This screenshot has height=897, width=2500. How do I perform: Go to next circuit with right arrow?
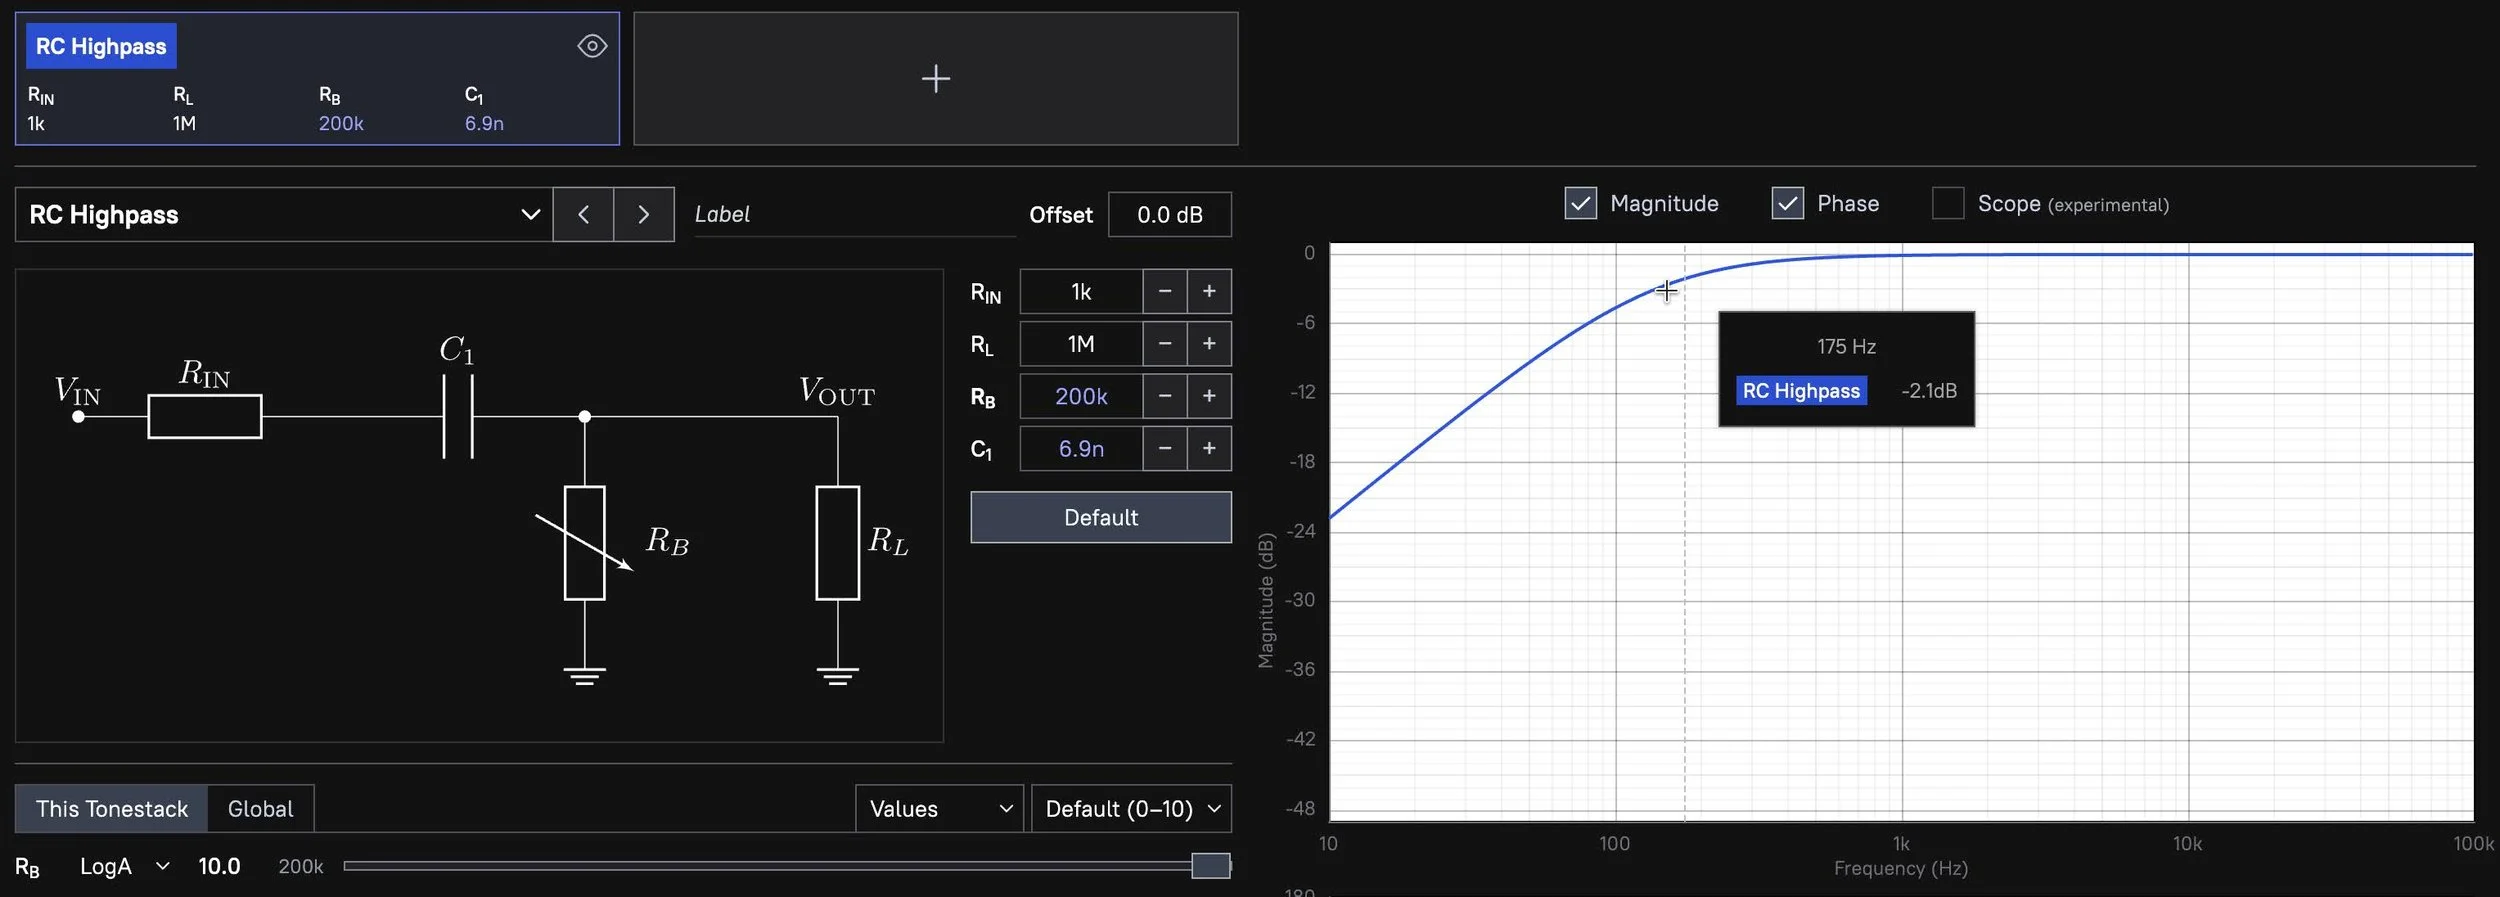click(643, 214)
